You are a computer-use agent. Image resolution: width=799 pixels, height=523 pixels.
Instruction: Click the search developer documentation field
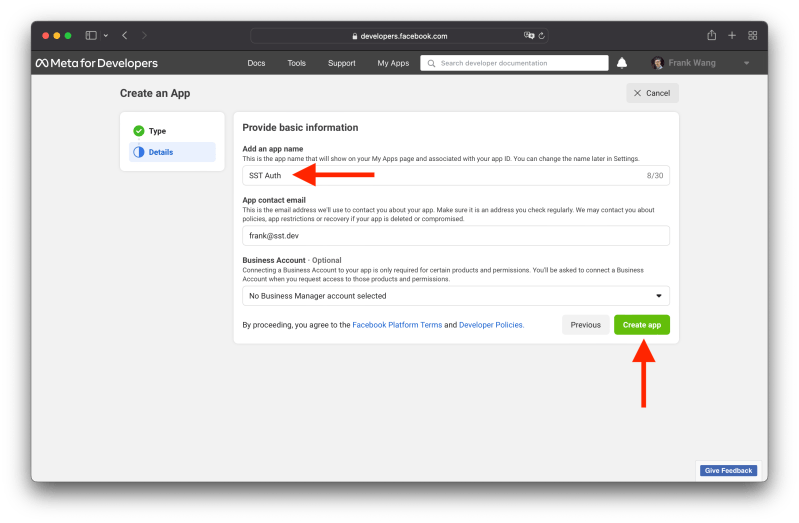point(514,63)
